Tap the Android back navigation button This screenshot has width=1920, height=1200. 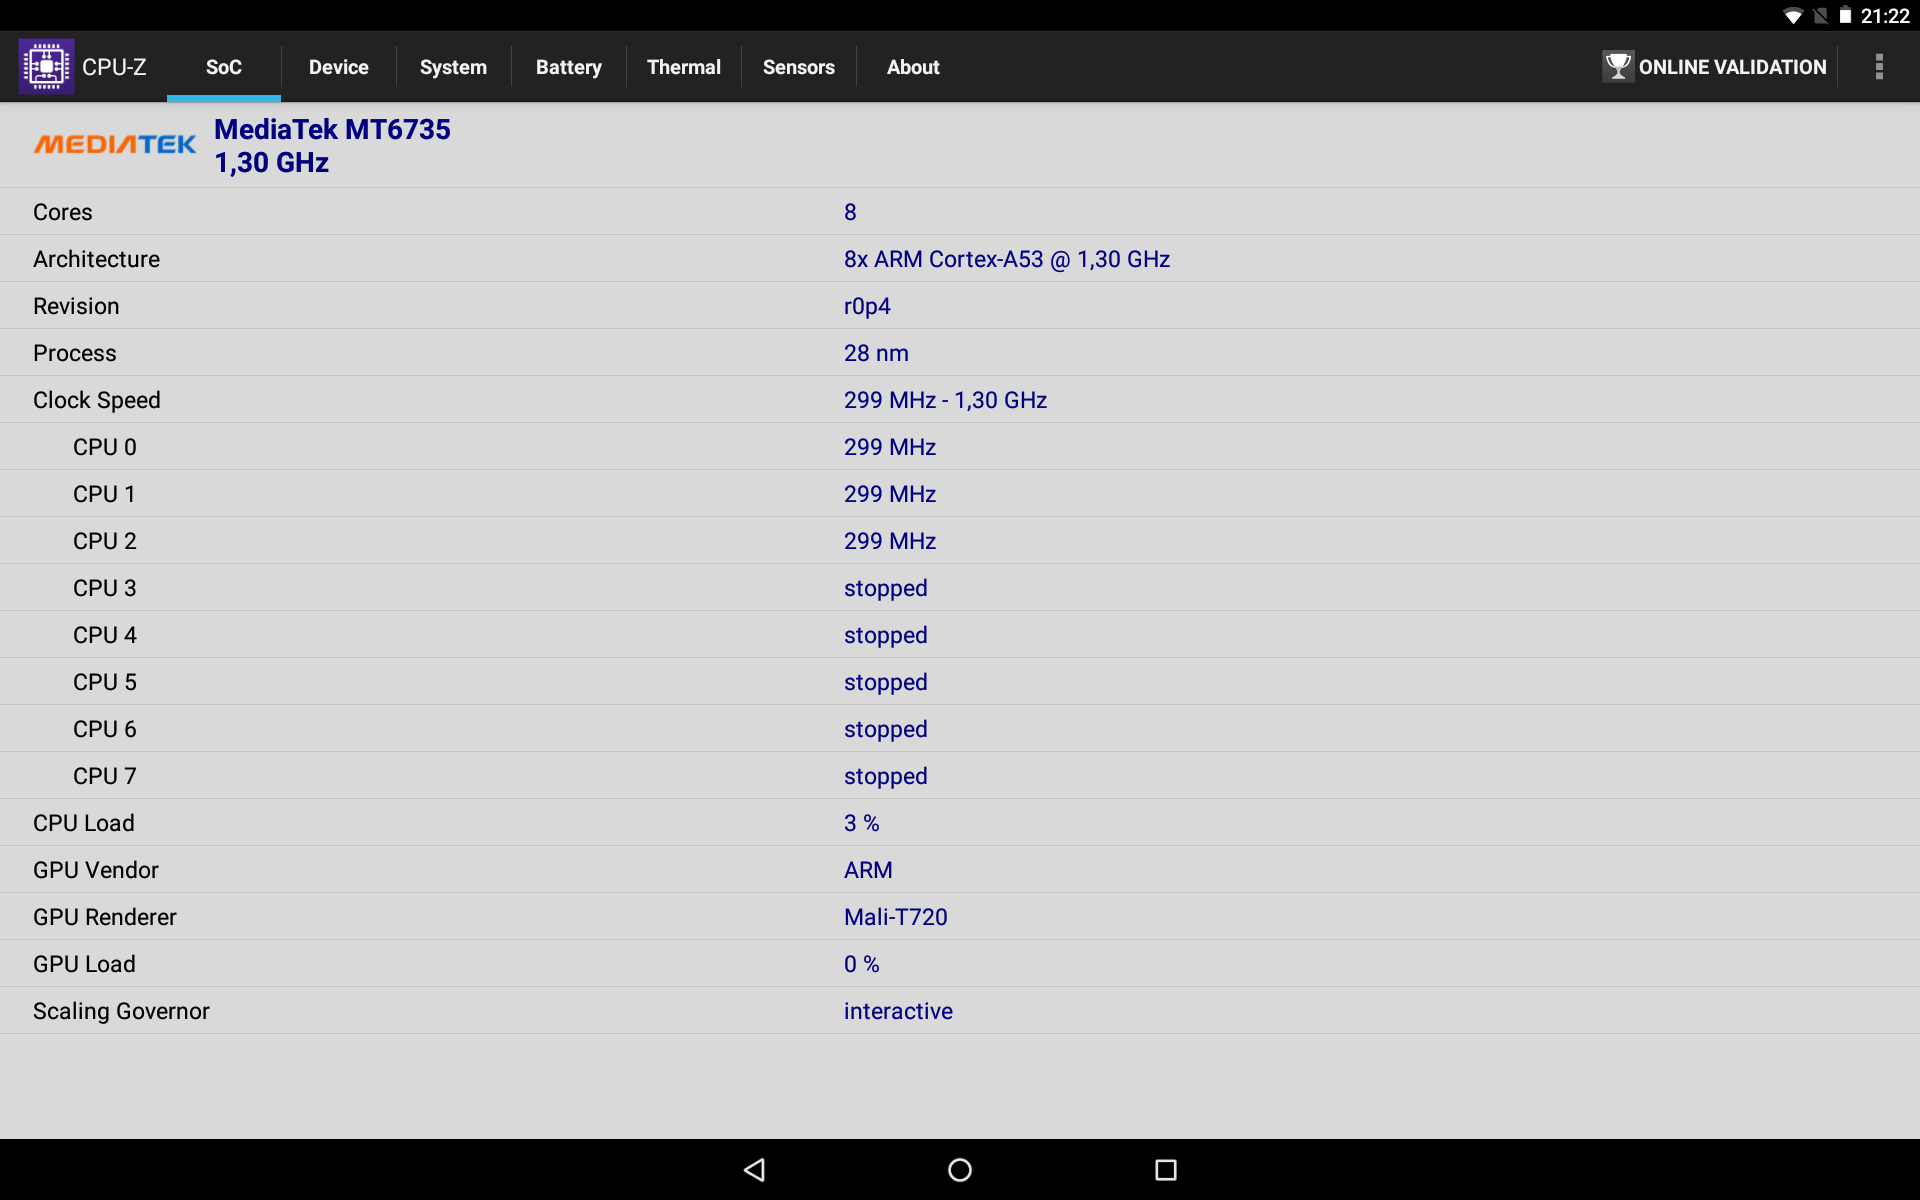coord(755,1170)
